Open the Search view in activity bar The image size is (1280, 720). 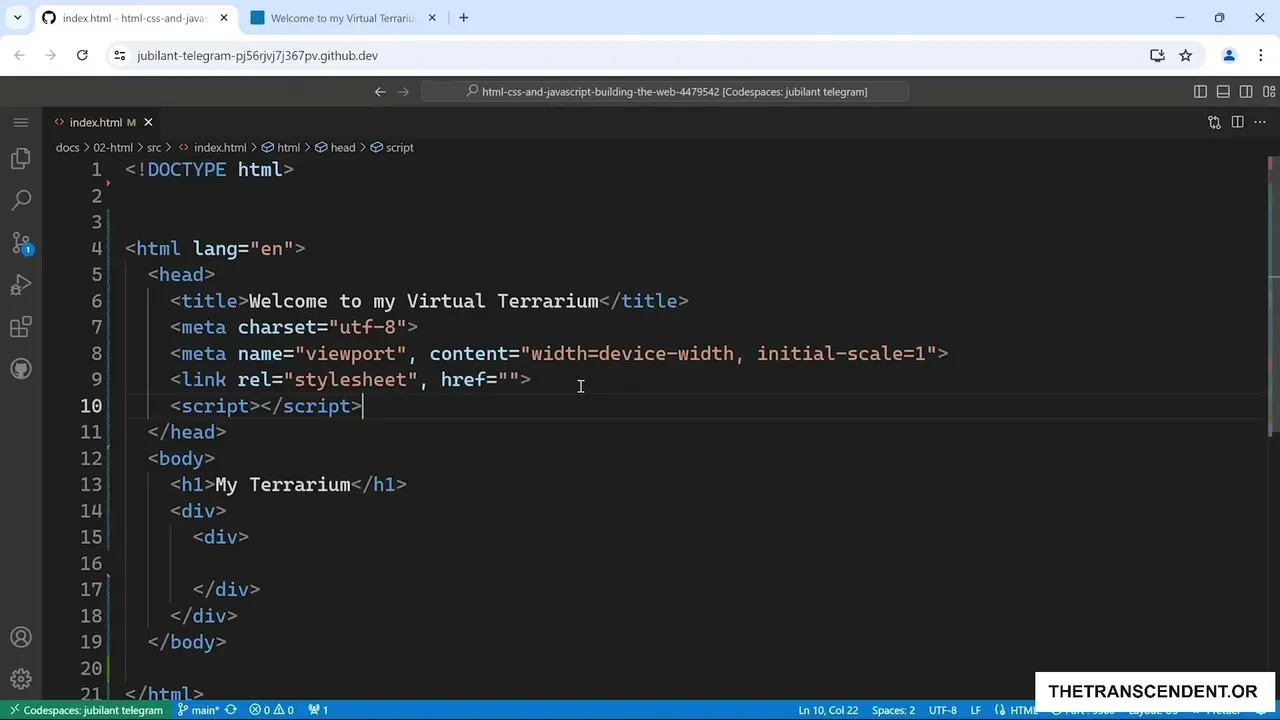(x=21, y=201)
